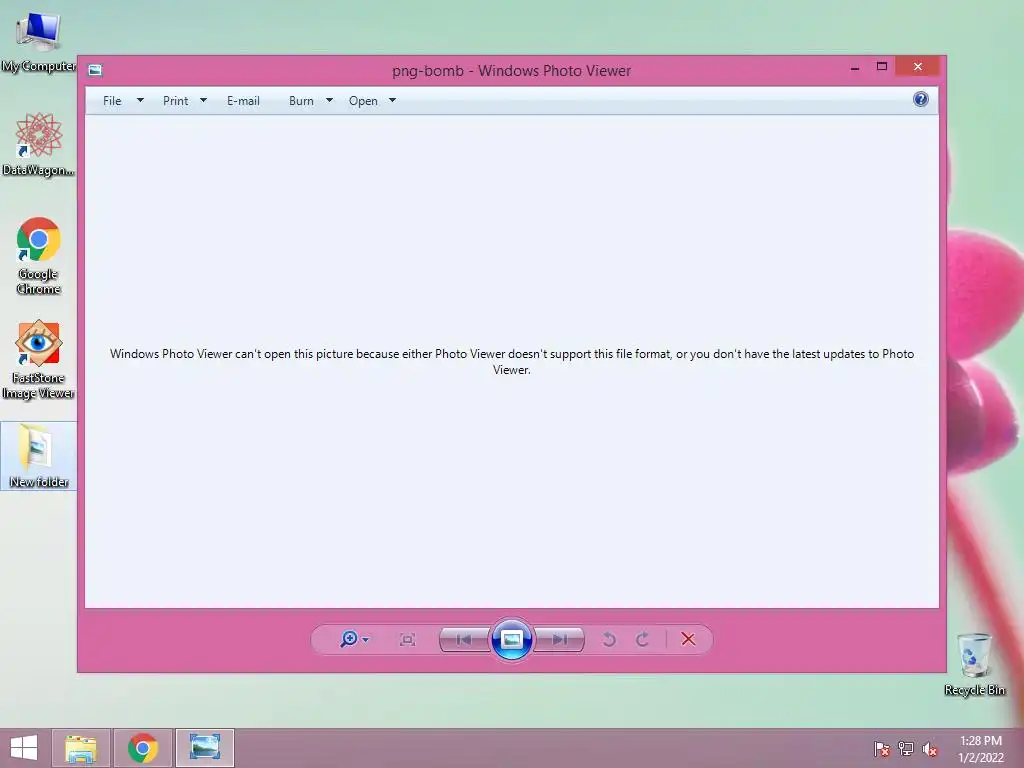Expand the Open dropdown arrow
This screenshot has height=768, width=1024.
[x=392, y=101]
